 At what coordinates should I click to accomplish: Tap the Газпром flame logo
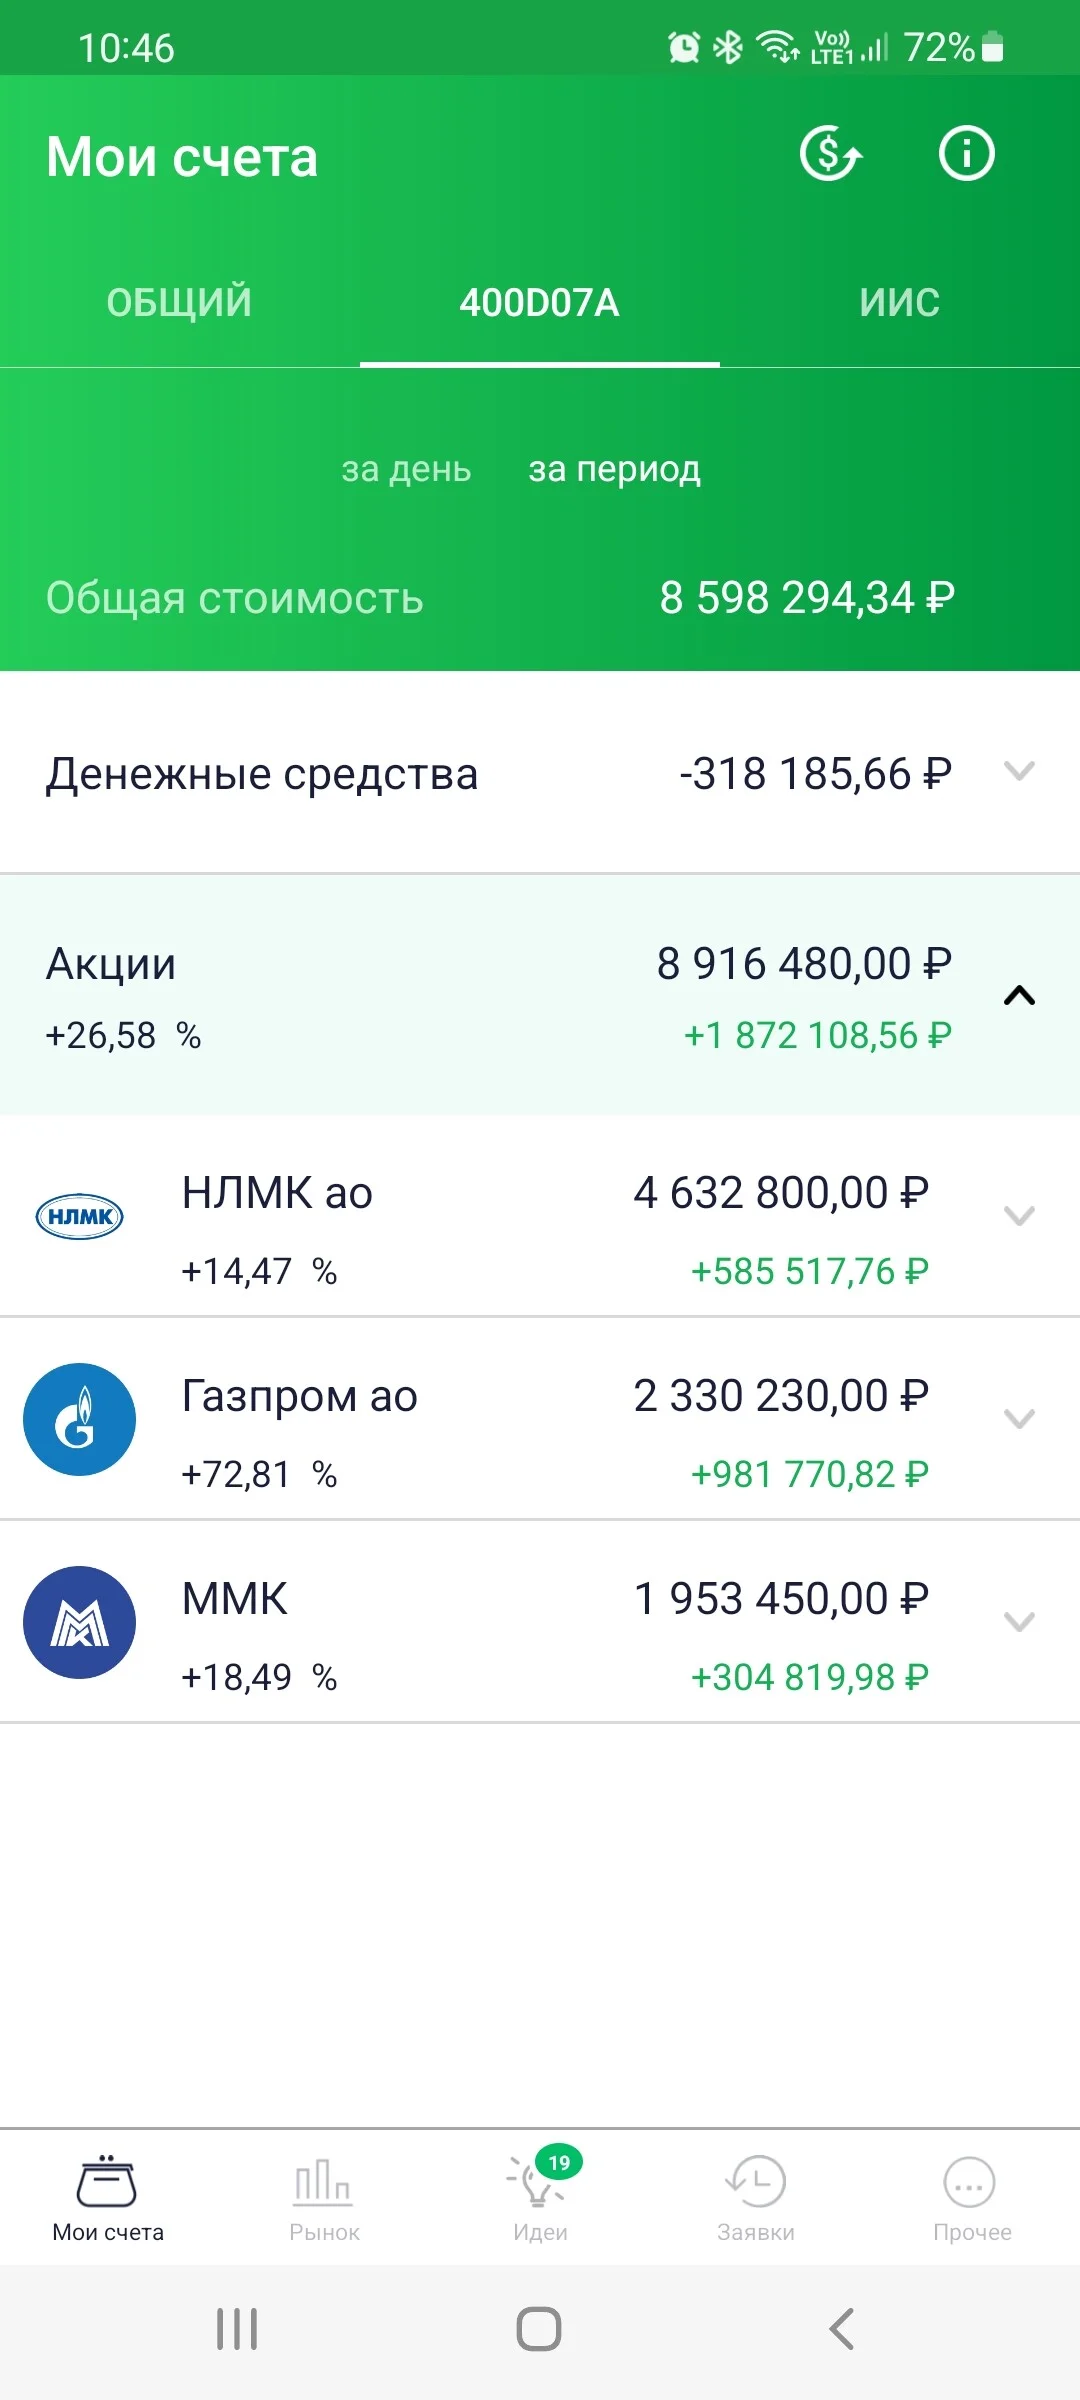[79, 1419]
